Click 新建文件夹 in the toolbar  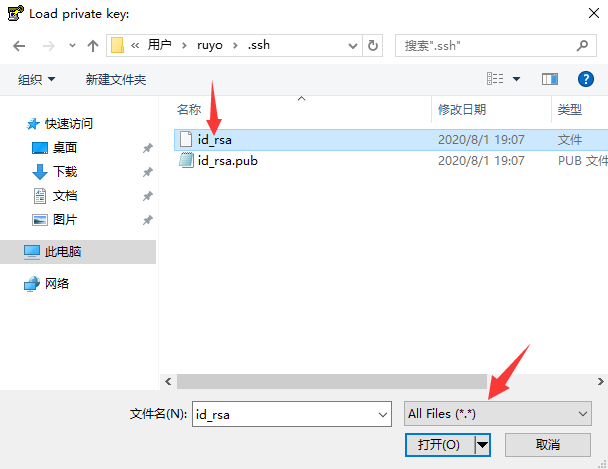click(x=116, y=79)
